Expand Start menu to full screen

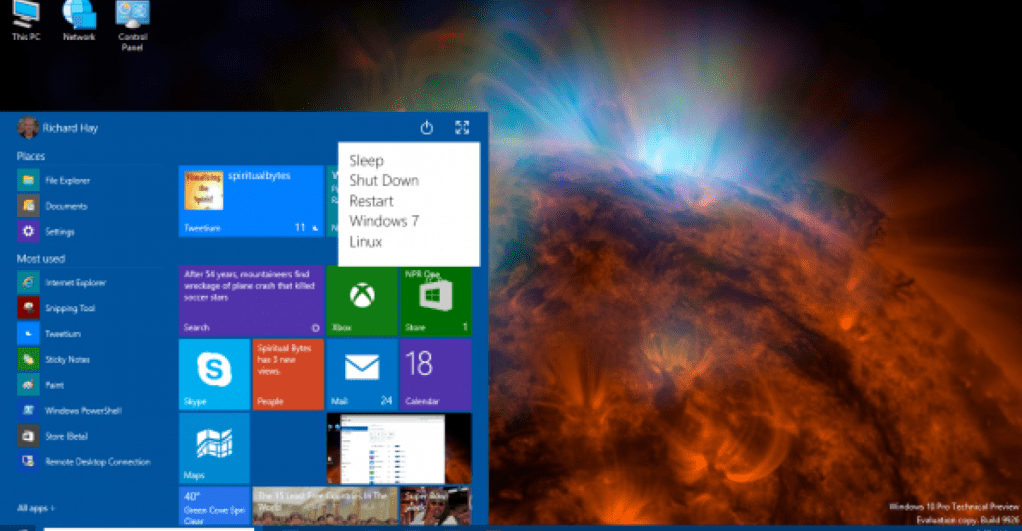click(462, 128)
